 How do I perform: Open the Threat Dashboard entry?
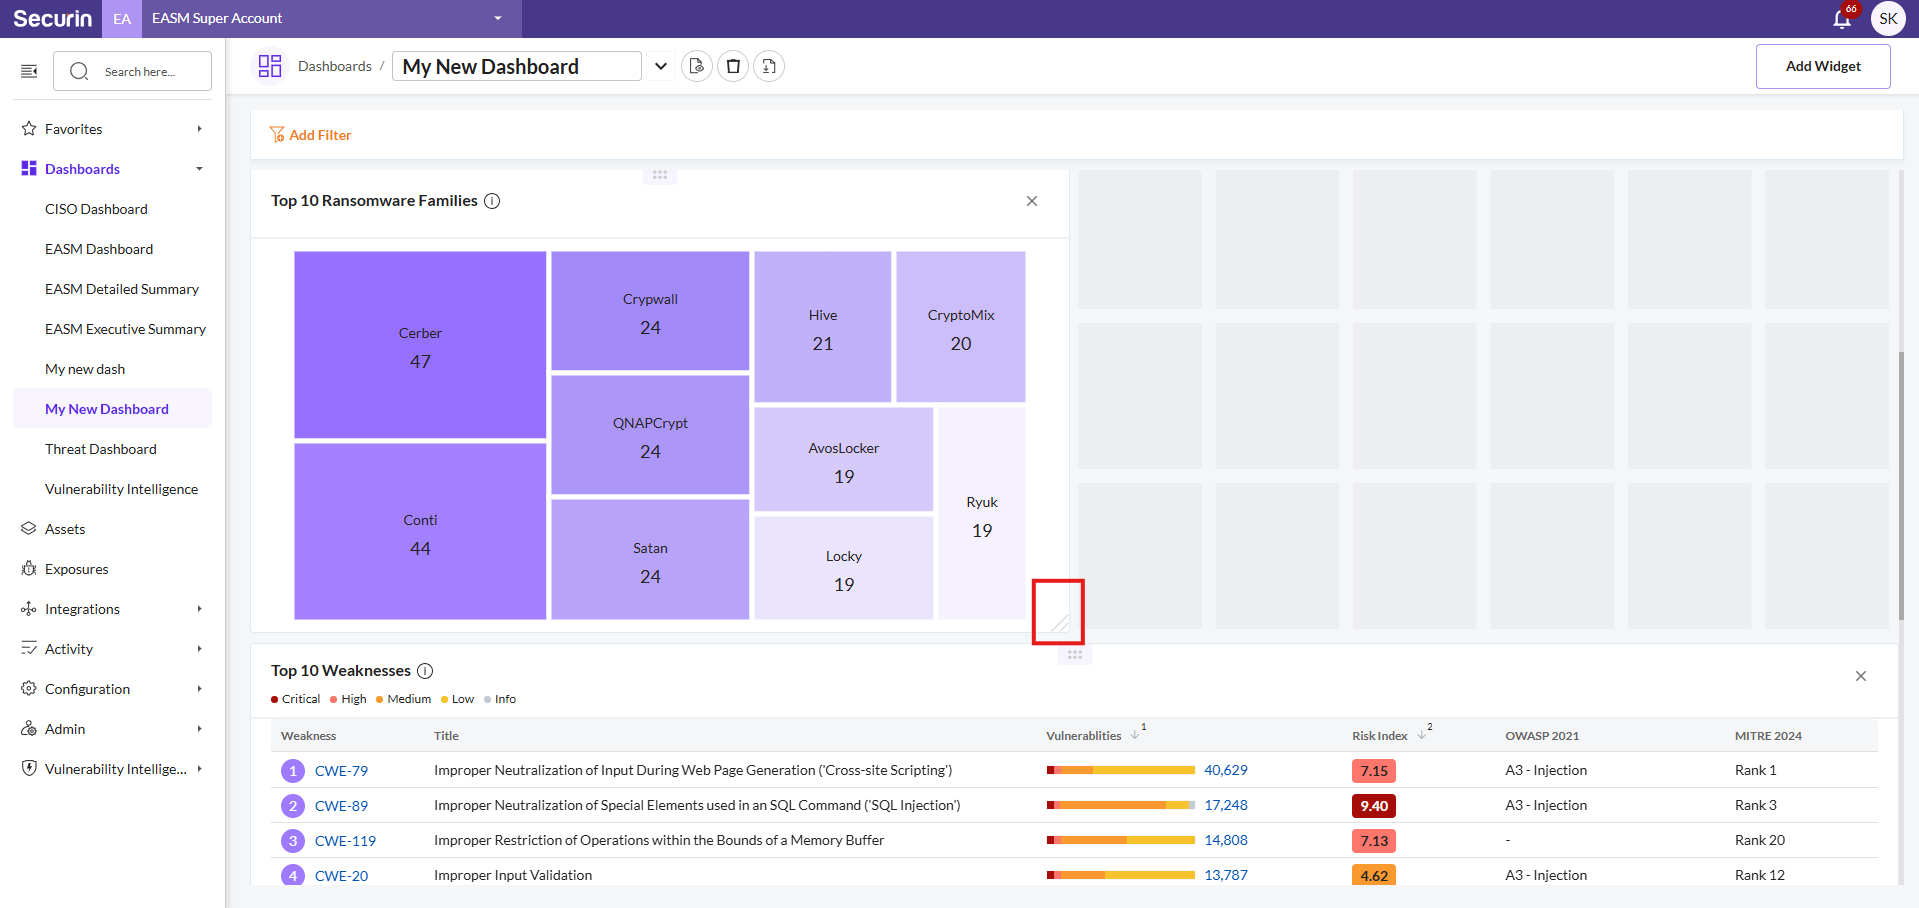(101, 449)
